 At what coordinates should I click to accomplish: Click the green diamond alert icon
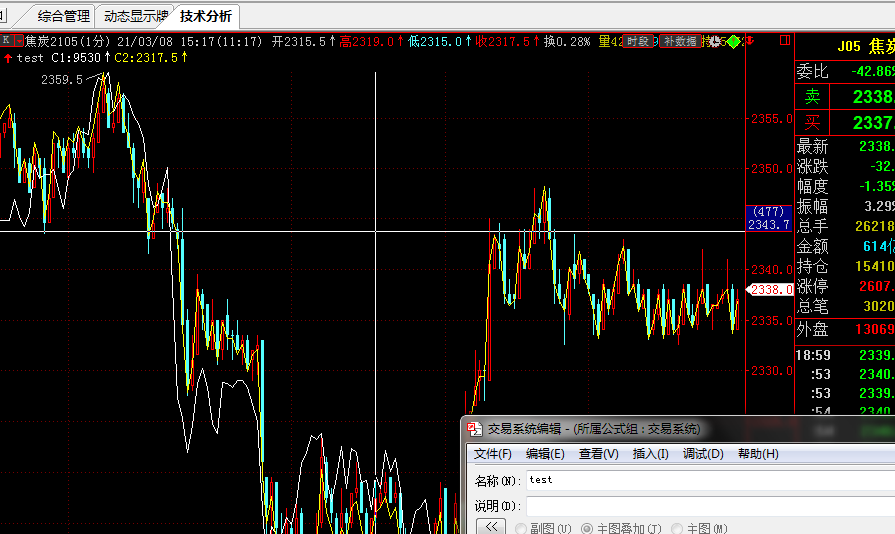click(x=733, y=42)
